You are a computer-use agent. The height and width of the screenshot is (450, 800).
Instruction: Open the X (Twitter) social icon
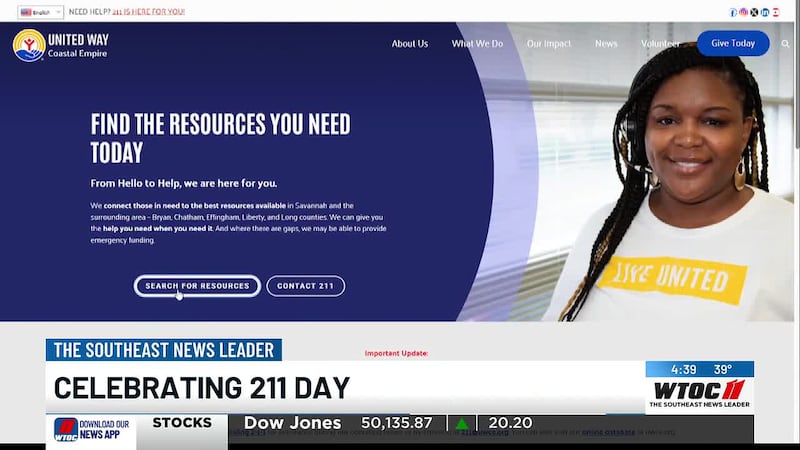click(754, 12)
